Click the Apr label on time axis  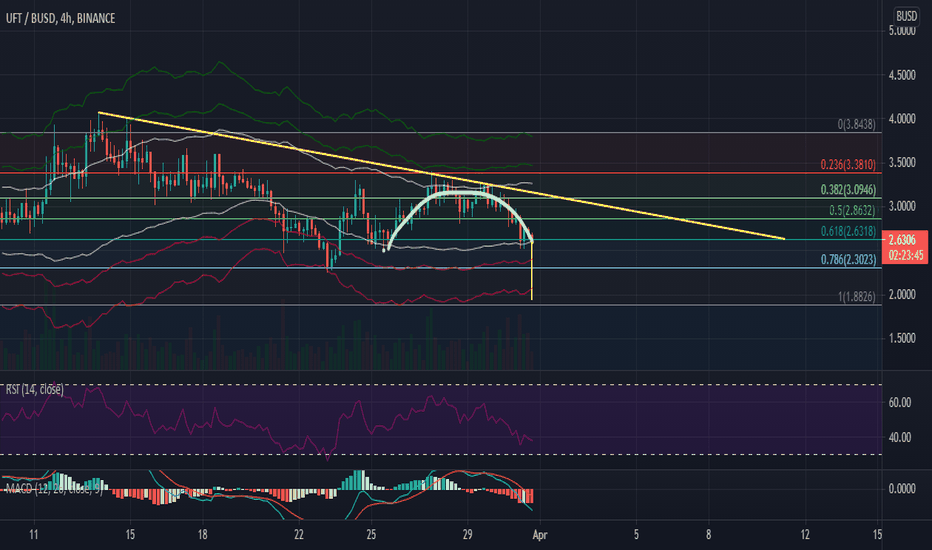[540, 535]
